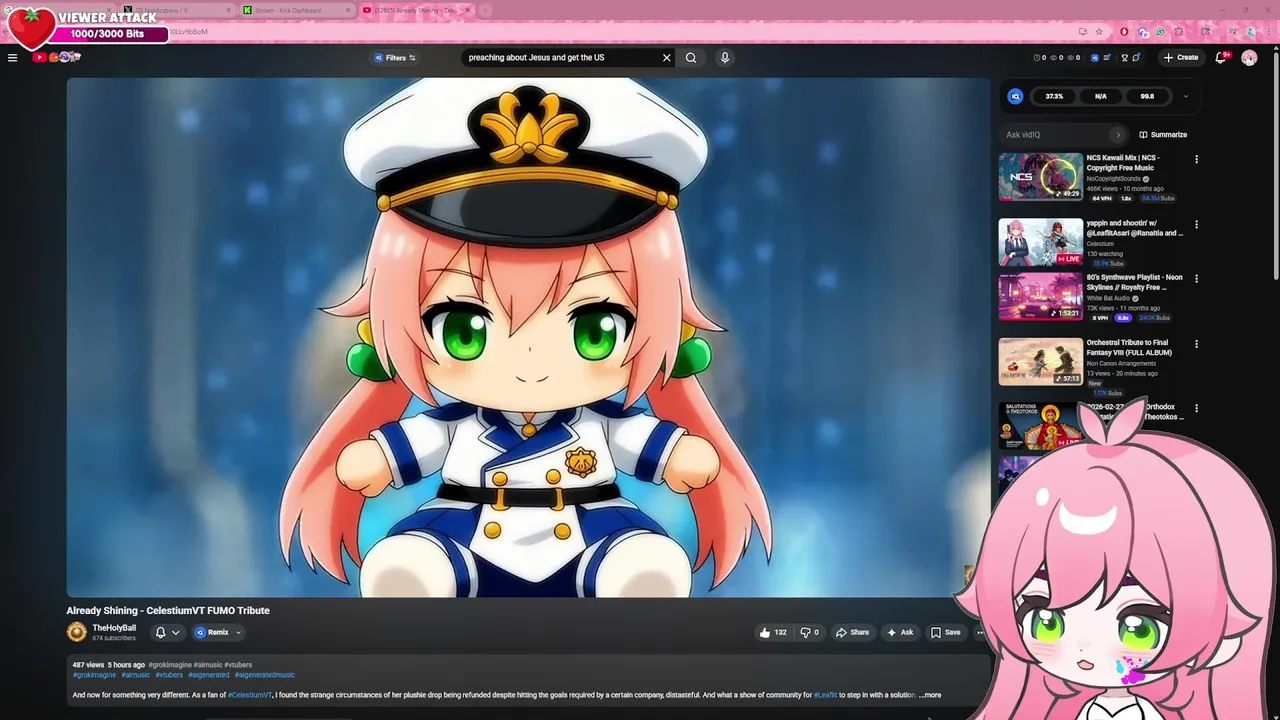Open options for Orchestral Tribute video
The width and height of the screenshot is (1280, 720).
pyautogui.click(x=1196, y=343)
